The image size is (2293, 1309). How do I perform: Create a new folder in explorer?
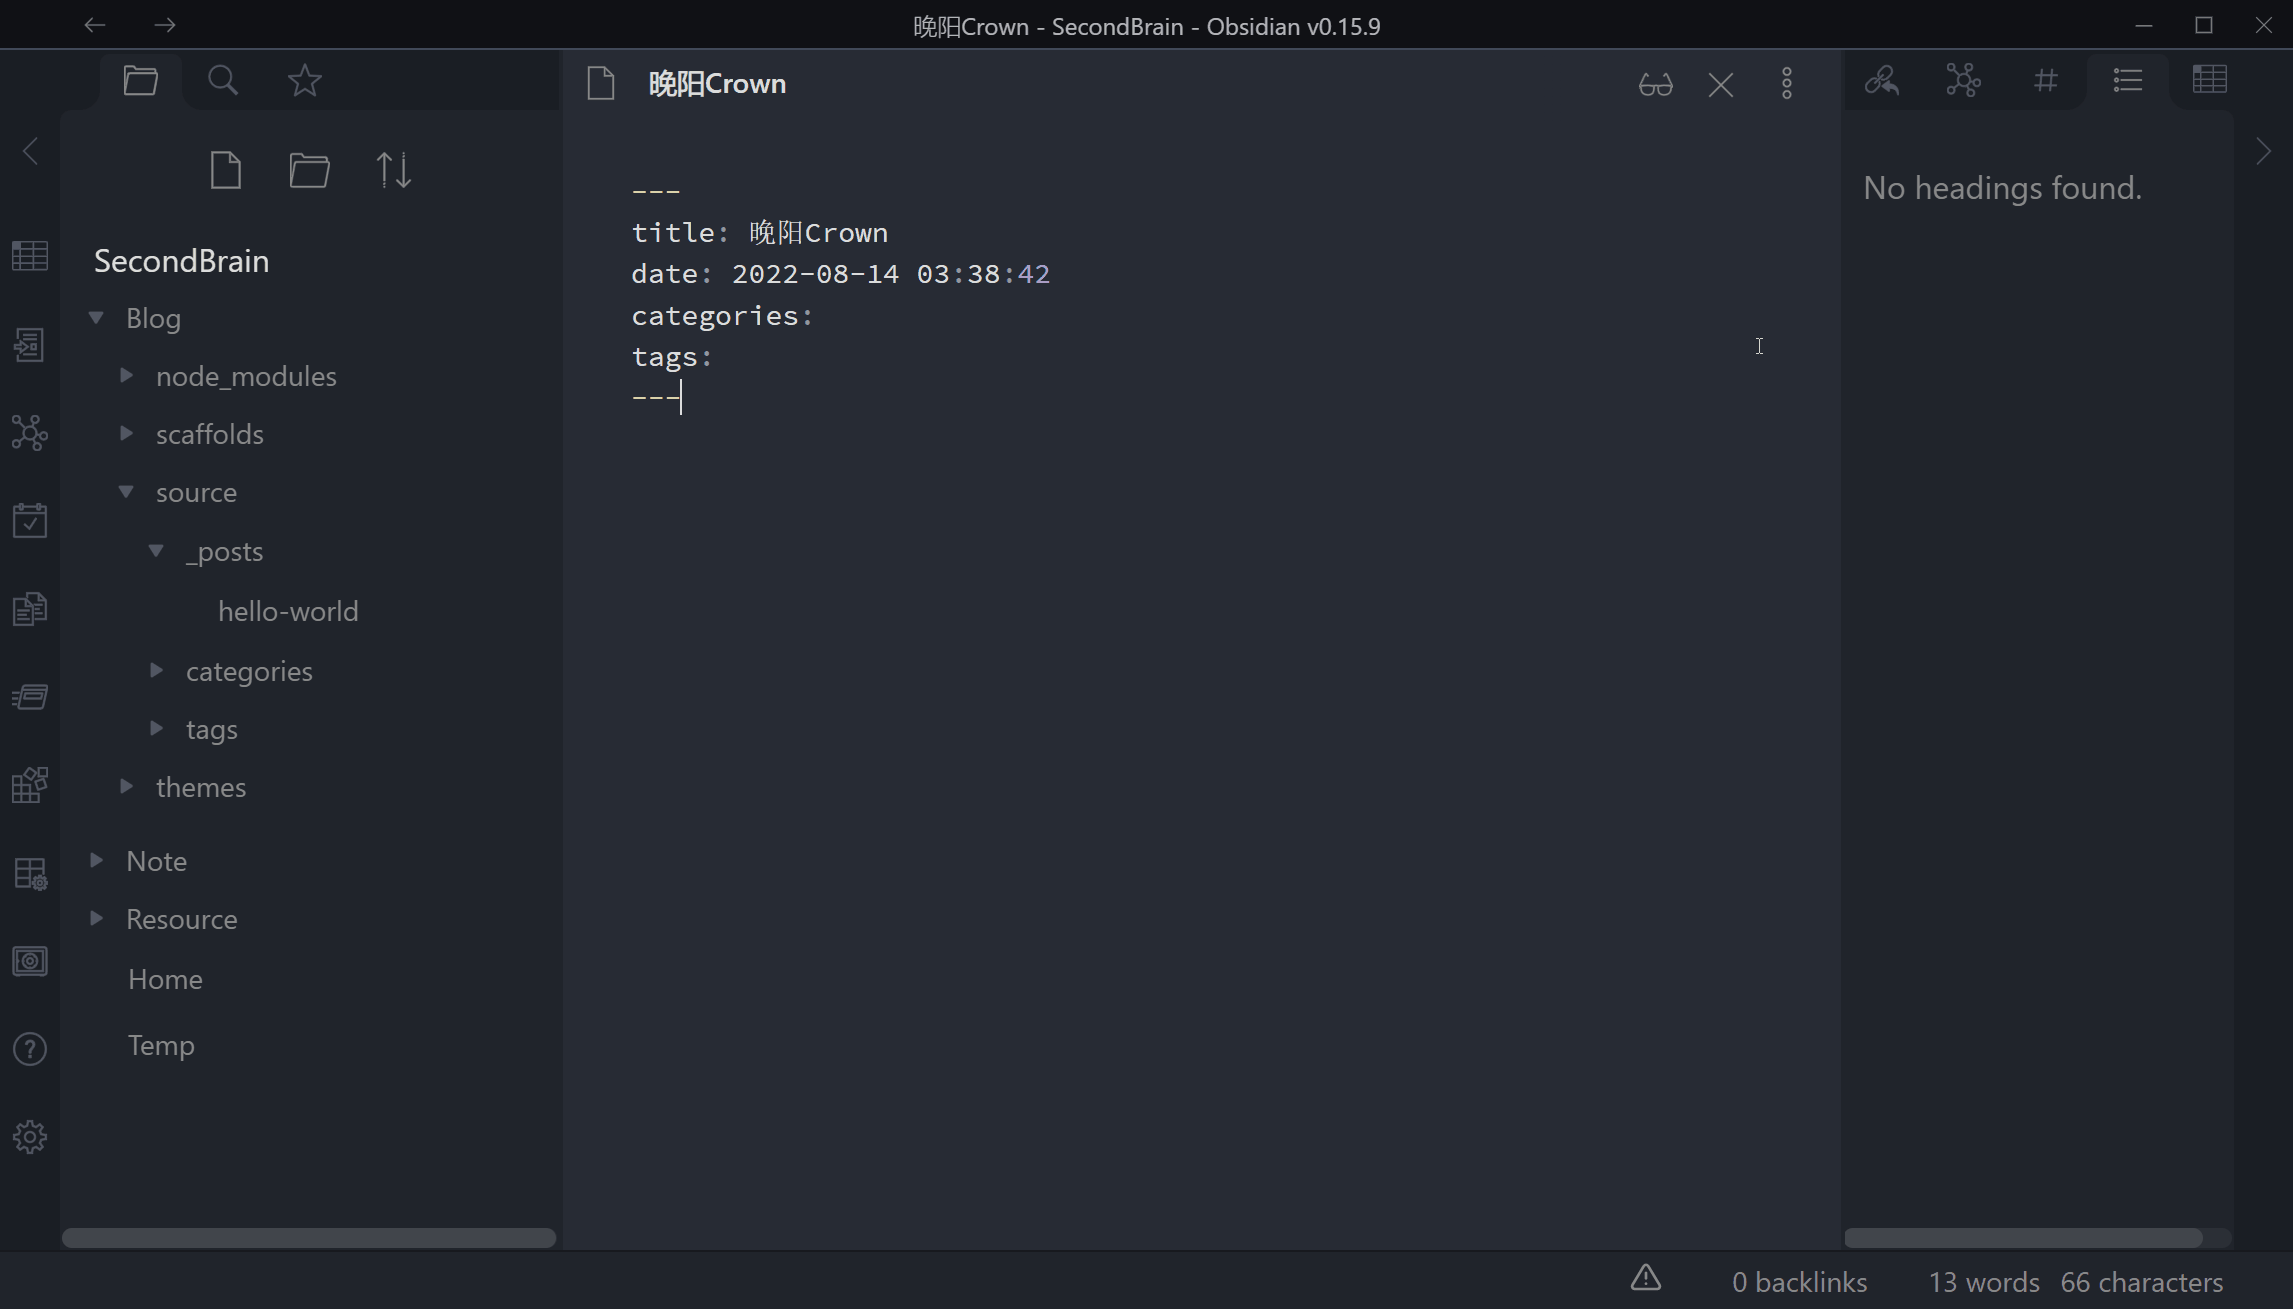(x=309, y=170)
